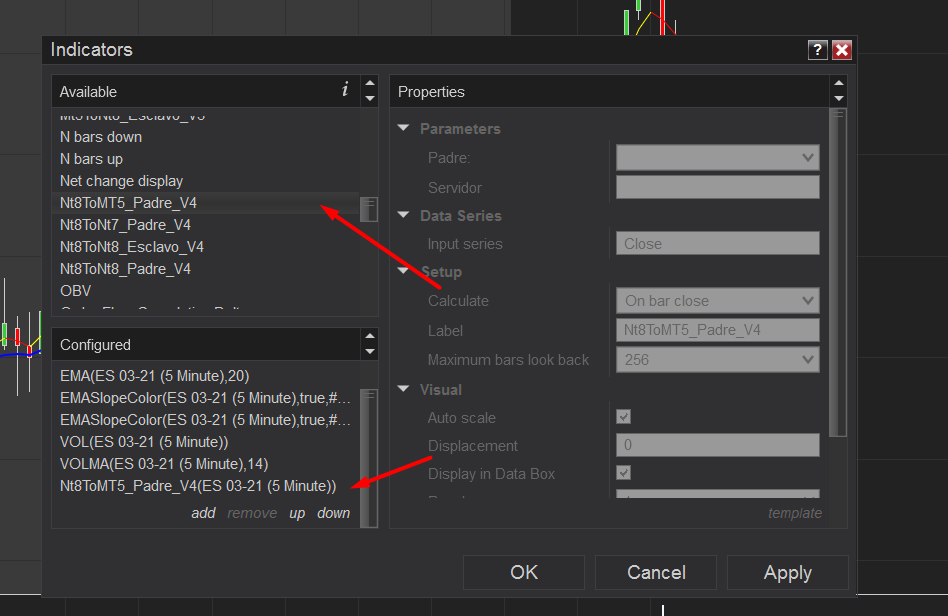The height and width of the screenshot is (616, 948).
Task: Open the Calculate dropdown
Action: [x=717, y=301]
